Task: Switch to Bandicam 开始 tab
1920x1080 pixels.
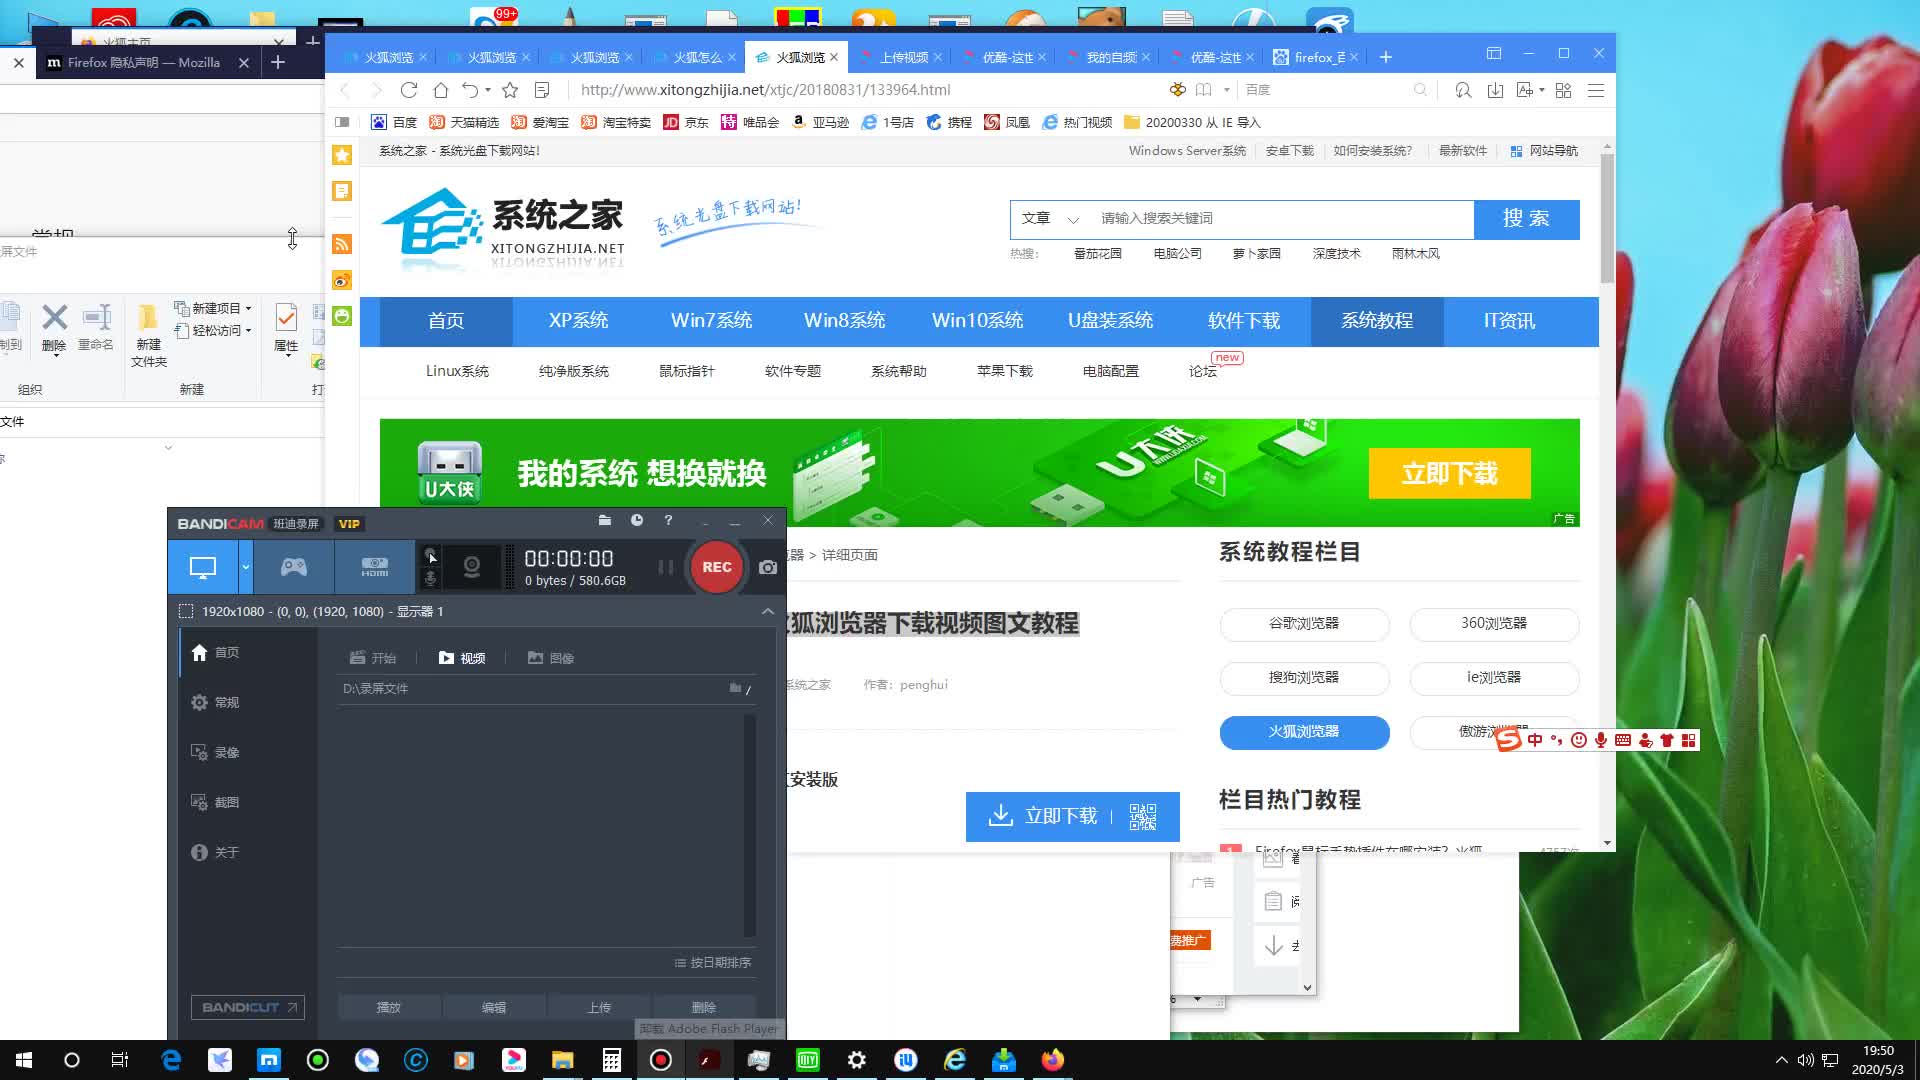Action: 373,658
